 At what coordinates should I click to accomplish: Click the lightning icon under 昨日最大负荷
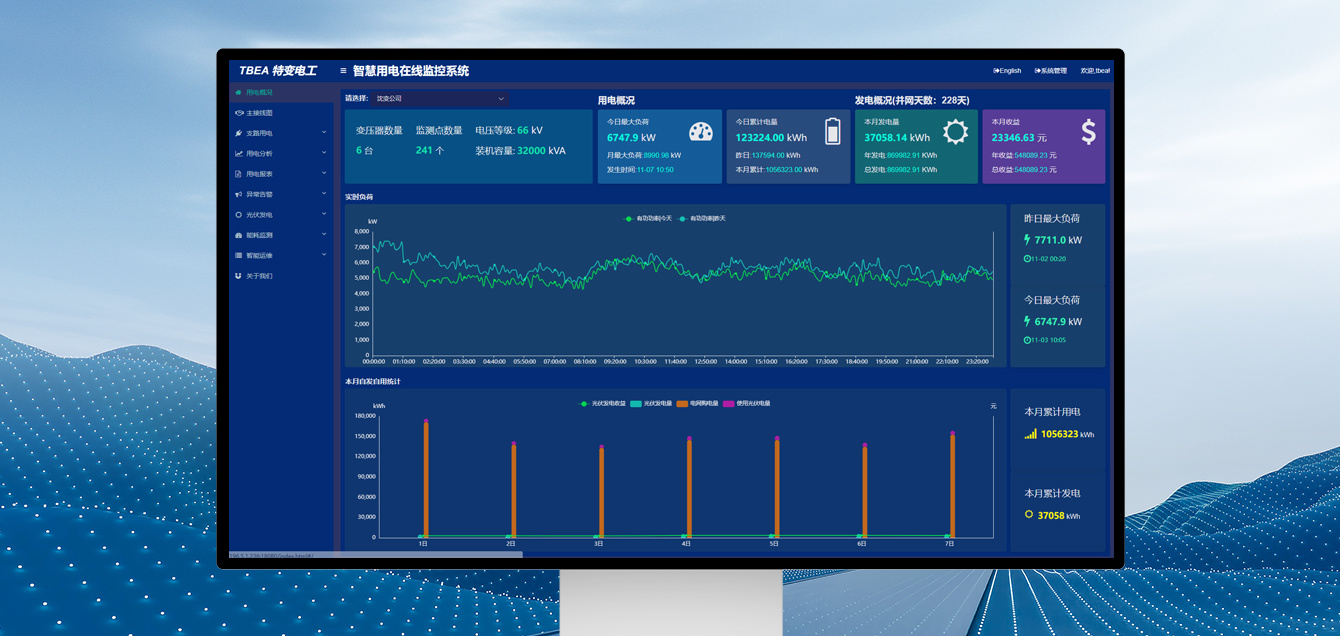point(1027,240)
